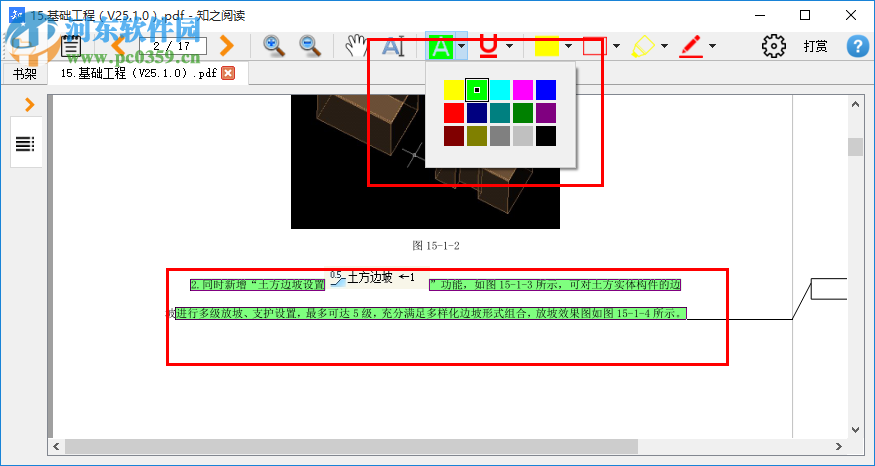The image size is (875, 466).
Task: Pick the yellow color swatch
Action: pos(454,90)
